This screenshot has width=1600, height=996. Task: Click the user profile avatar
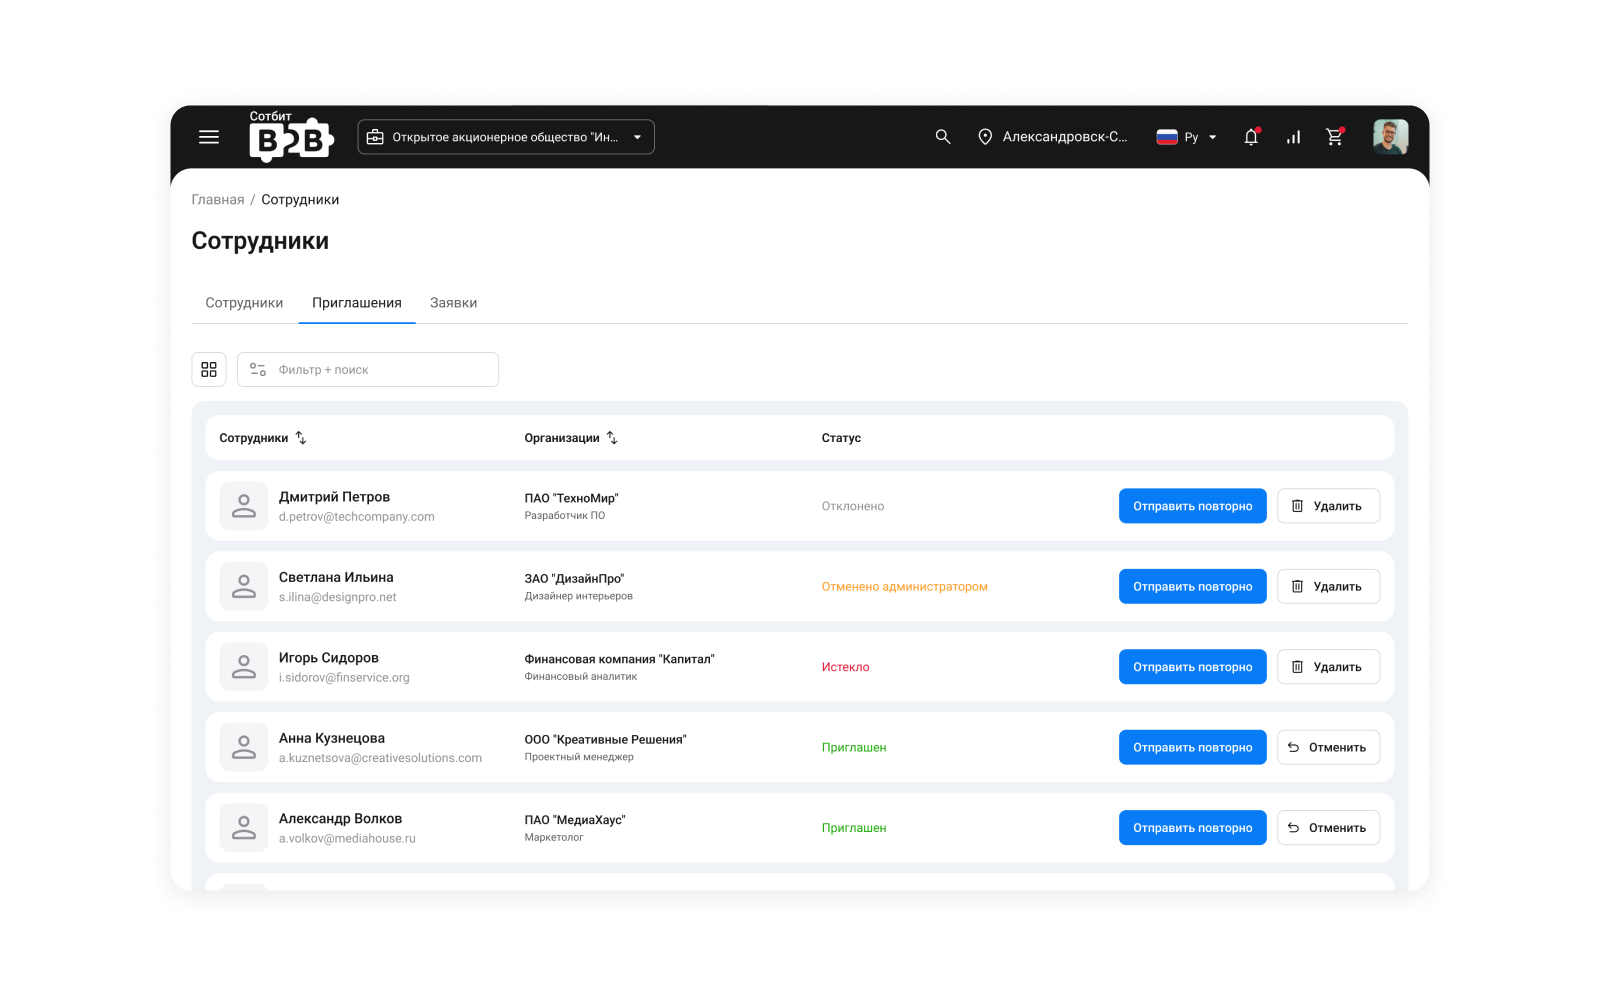tap(1390, 137)
